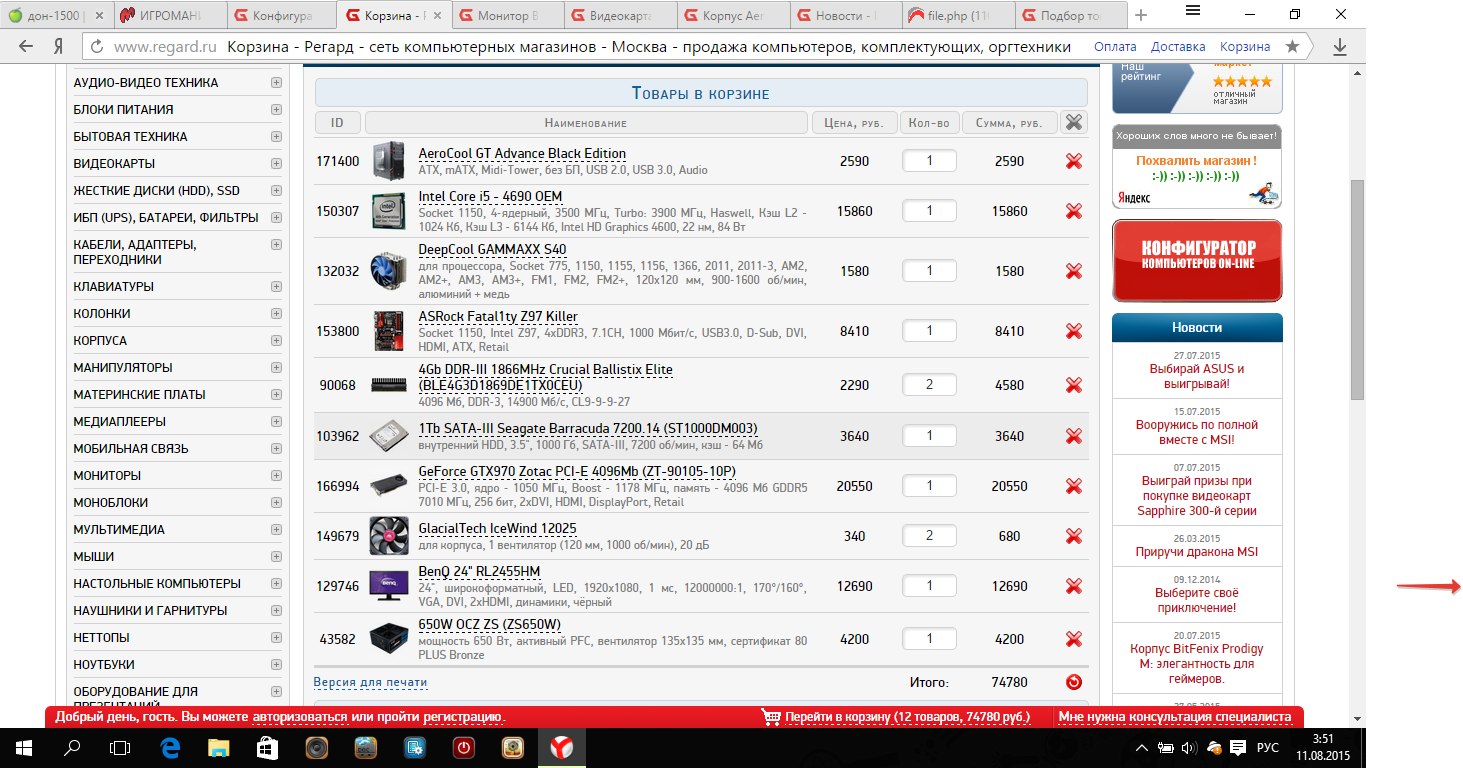This screenshot has width=1463, height=768.
Task: Remove DeepCool GAMMAXX S40 from cart
Action: (x=1074, y=271)
